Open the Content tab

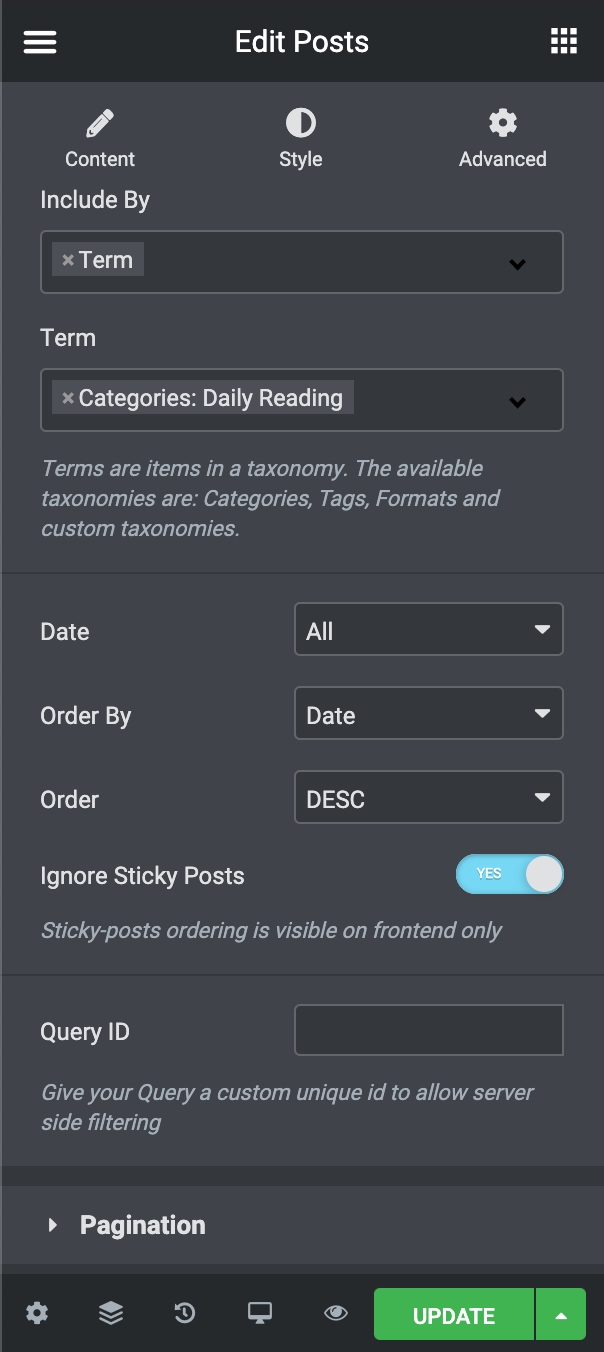coord(100,138)
